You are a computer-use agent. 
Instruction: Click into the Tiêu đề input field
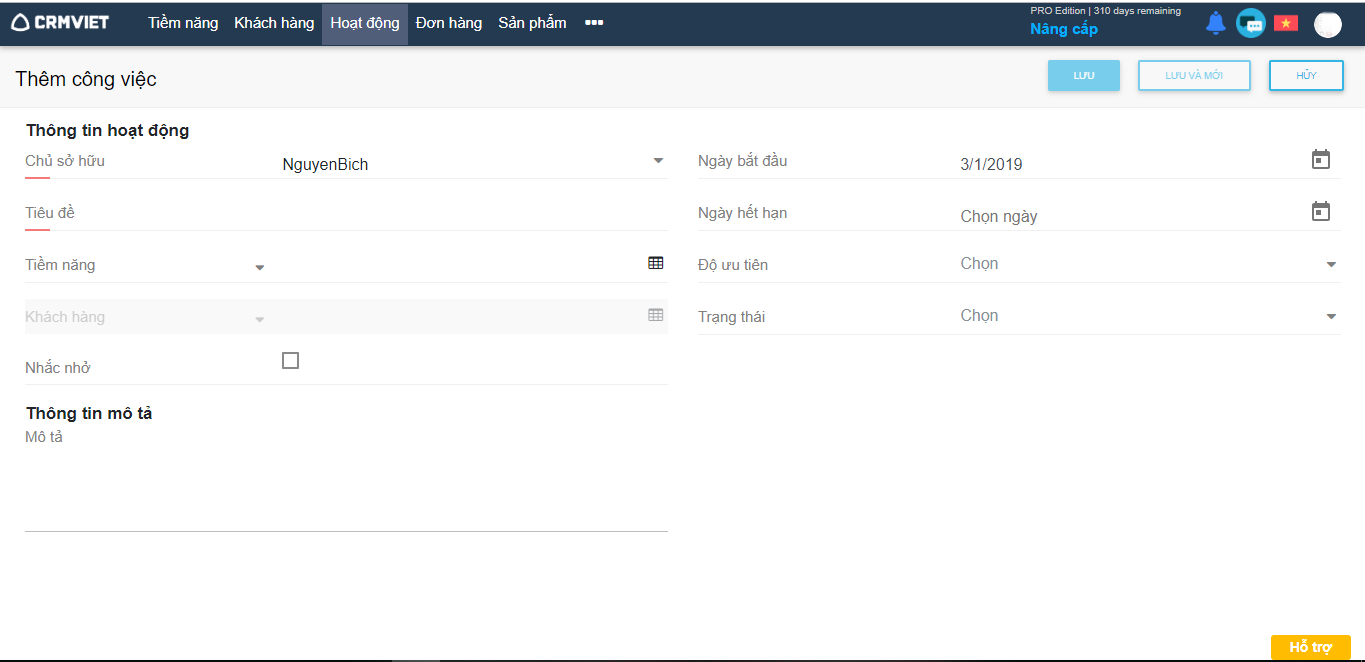tap(470, 213)
